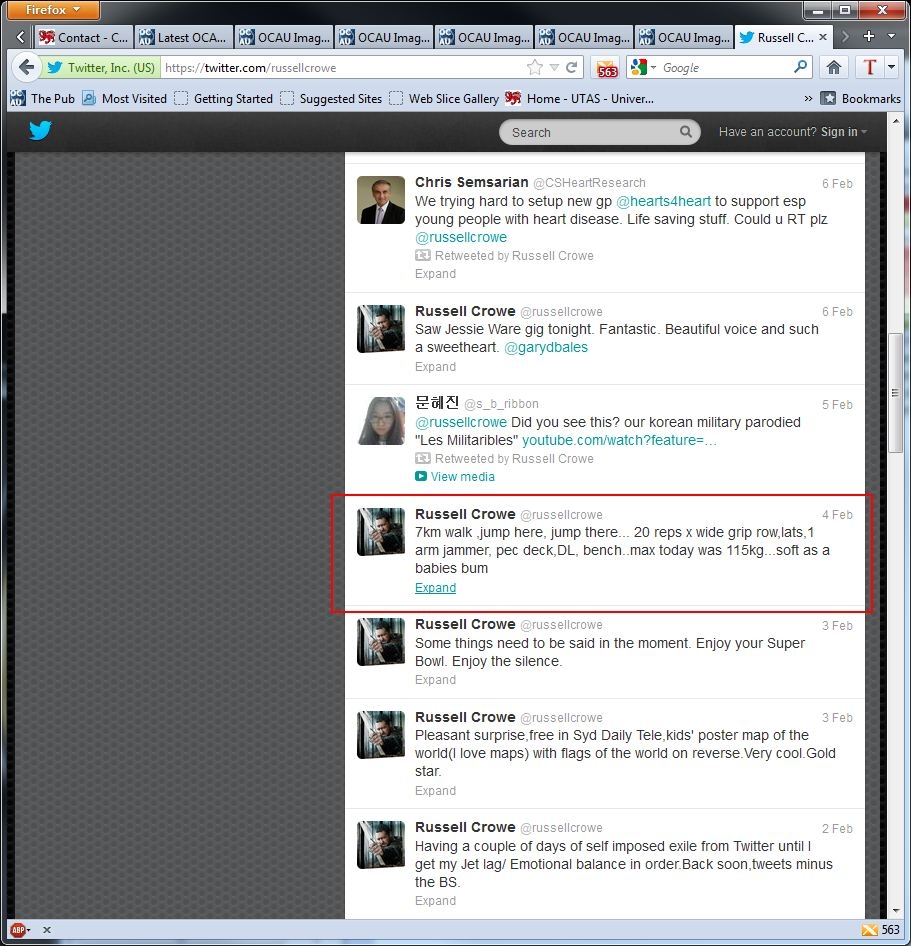Open the list all tabs dropdown

[x=891, y=37]
